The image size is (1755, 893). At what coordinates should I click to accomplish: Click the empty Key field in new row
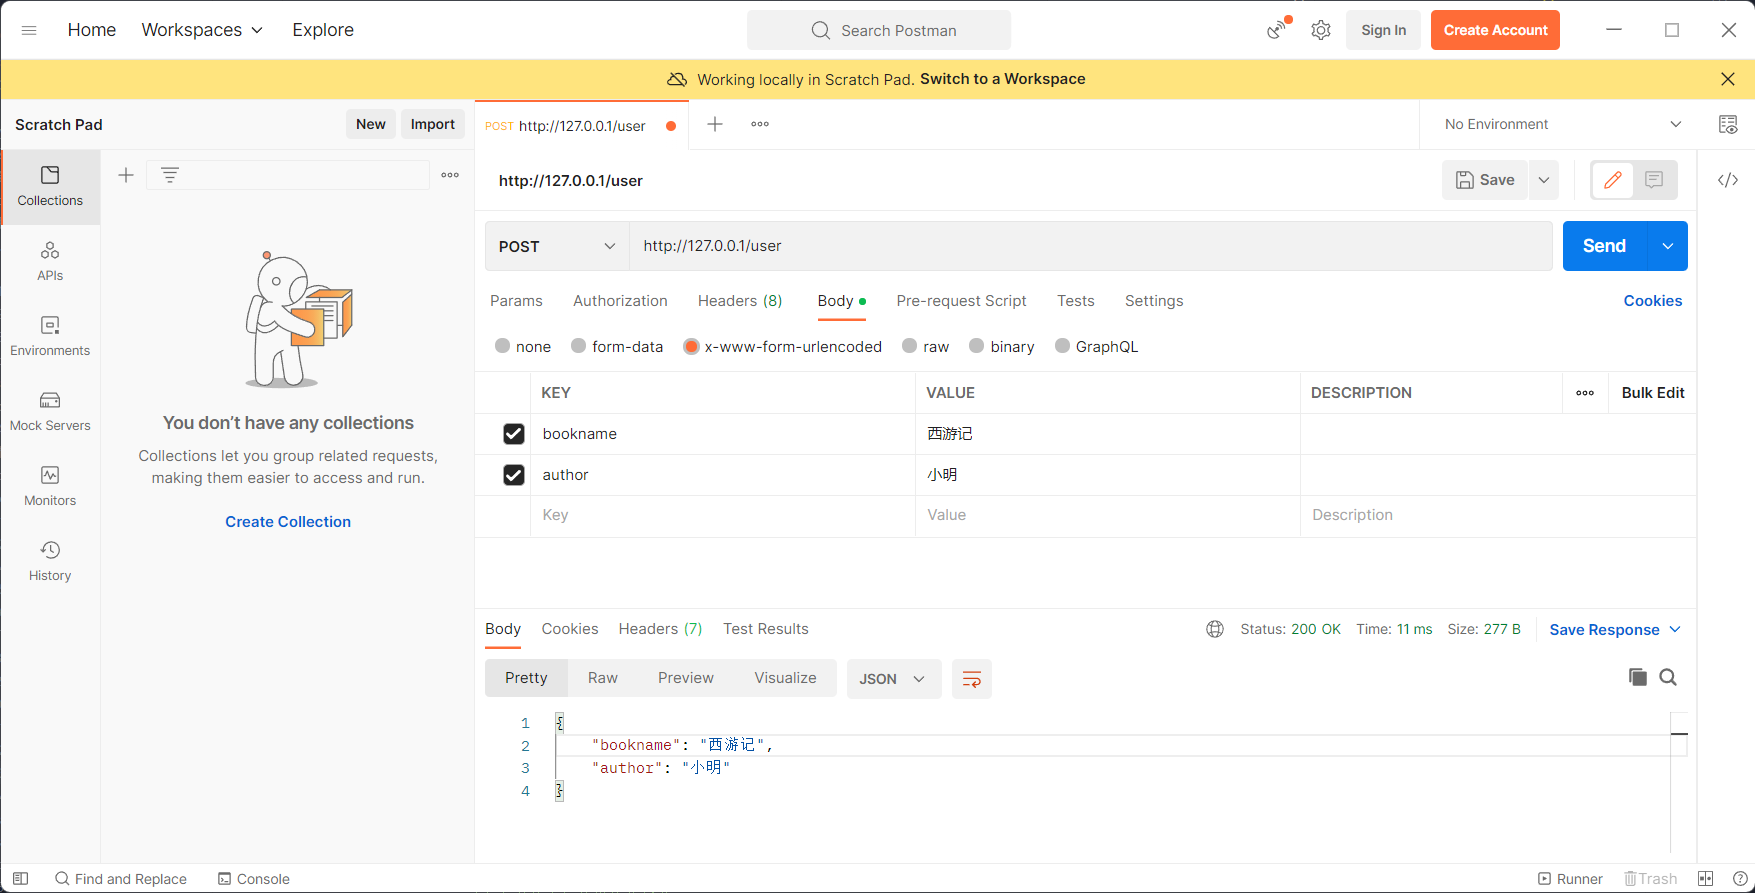point(723,515)
